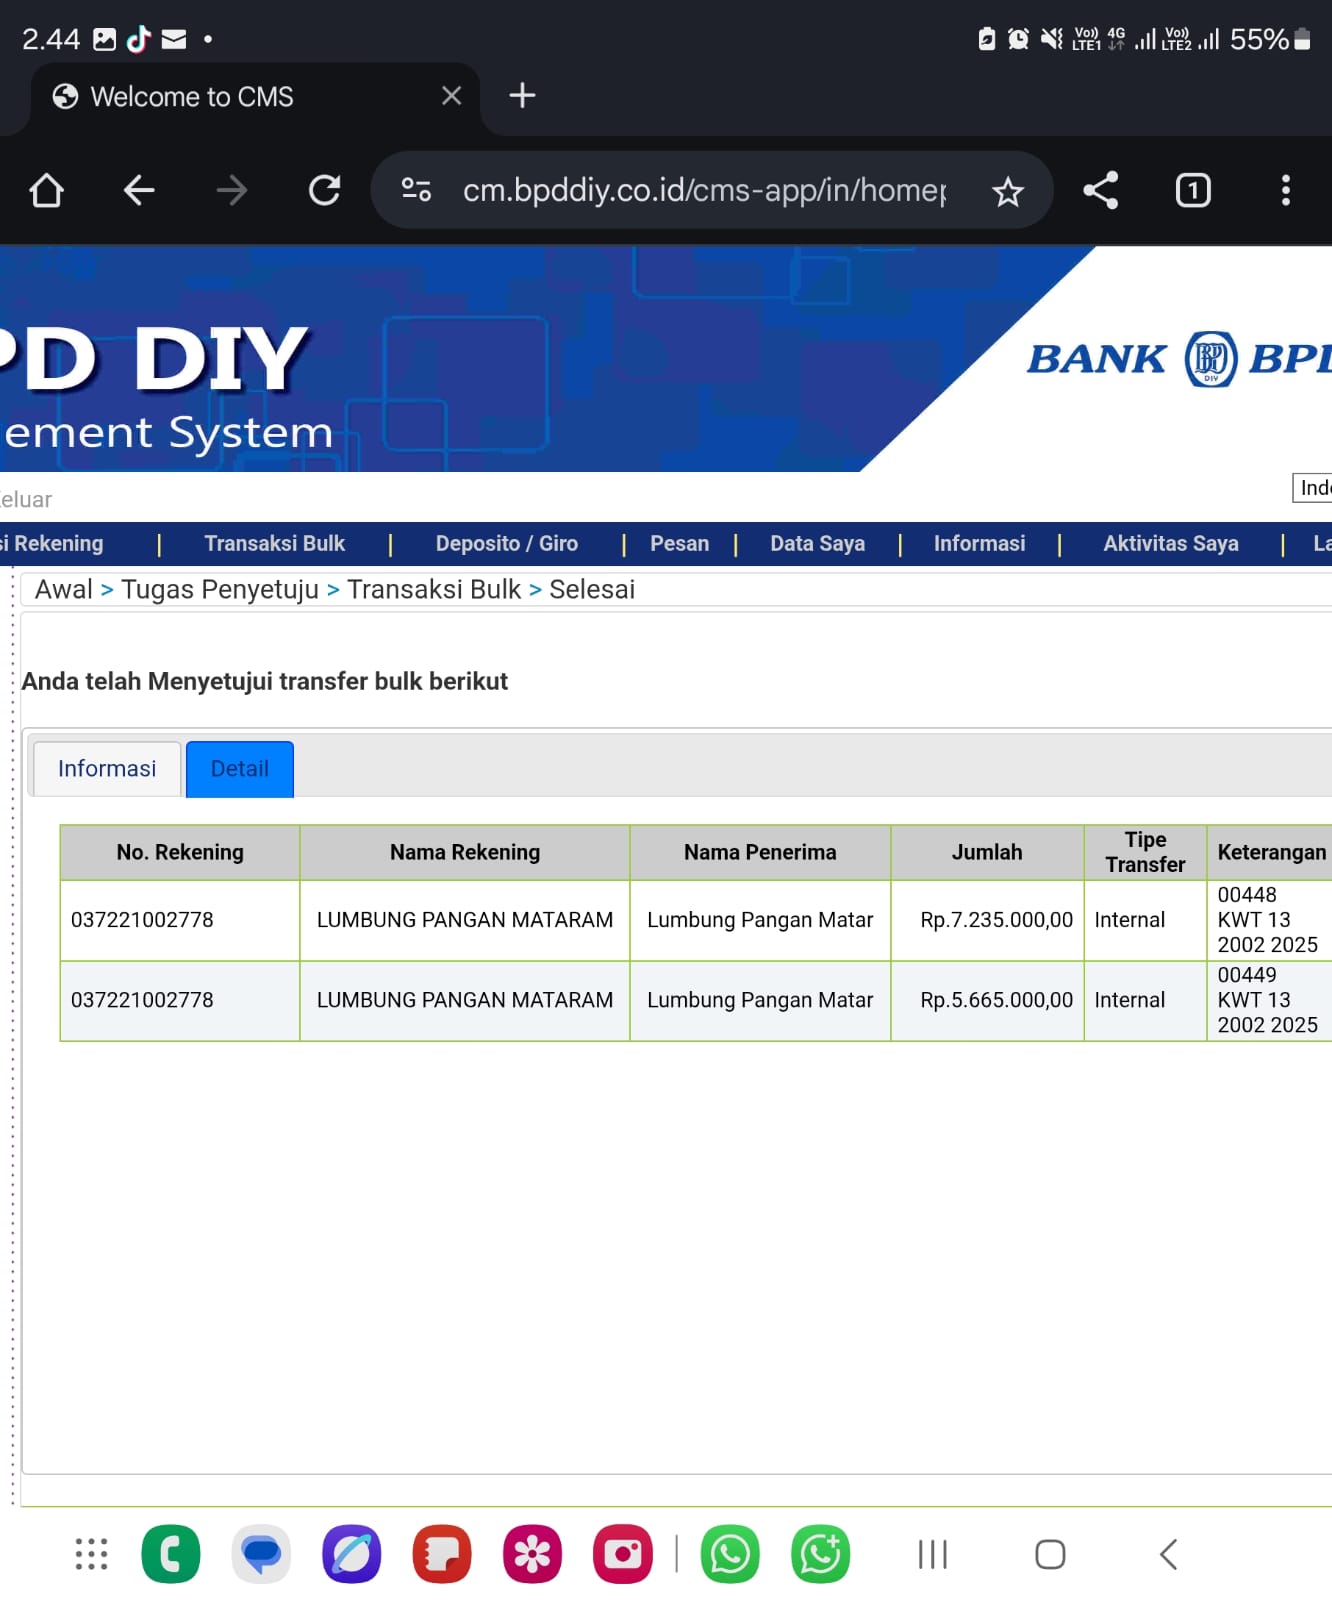Screen dimensions: 1332x1600
Task: Tap the Android back navigation button
Action: (x=1168, y=1554)
